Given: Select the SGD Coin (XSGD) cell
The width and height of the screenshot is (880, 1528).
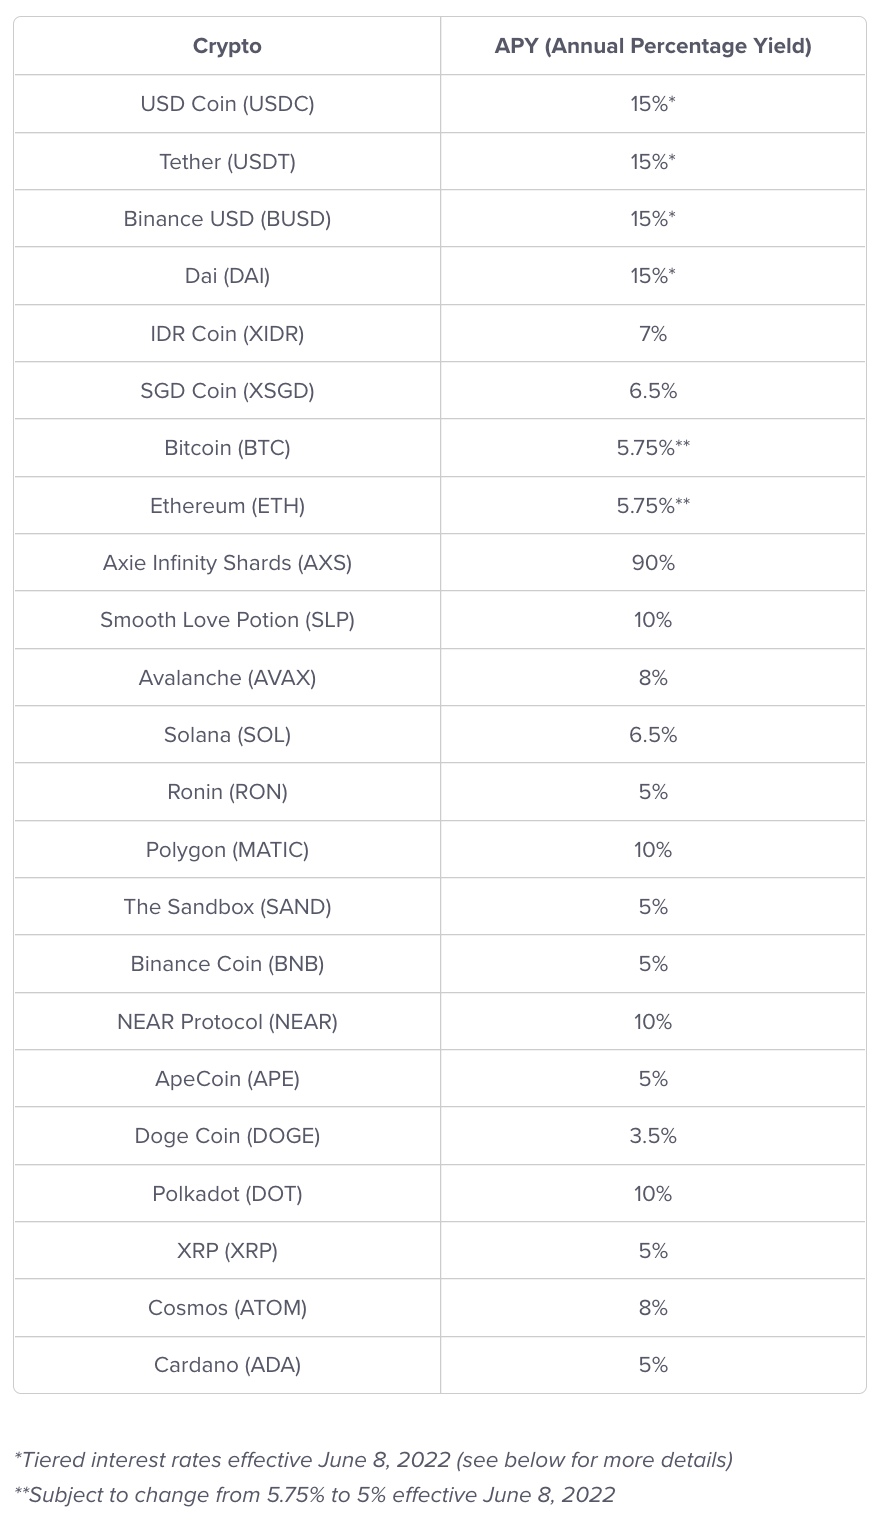Looking at the screenshot, I should (227, 391).
